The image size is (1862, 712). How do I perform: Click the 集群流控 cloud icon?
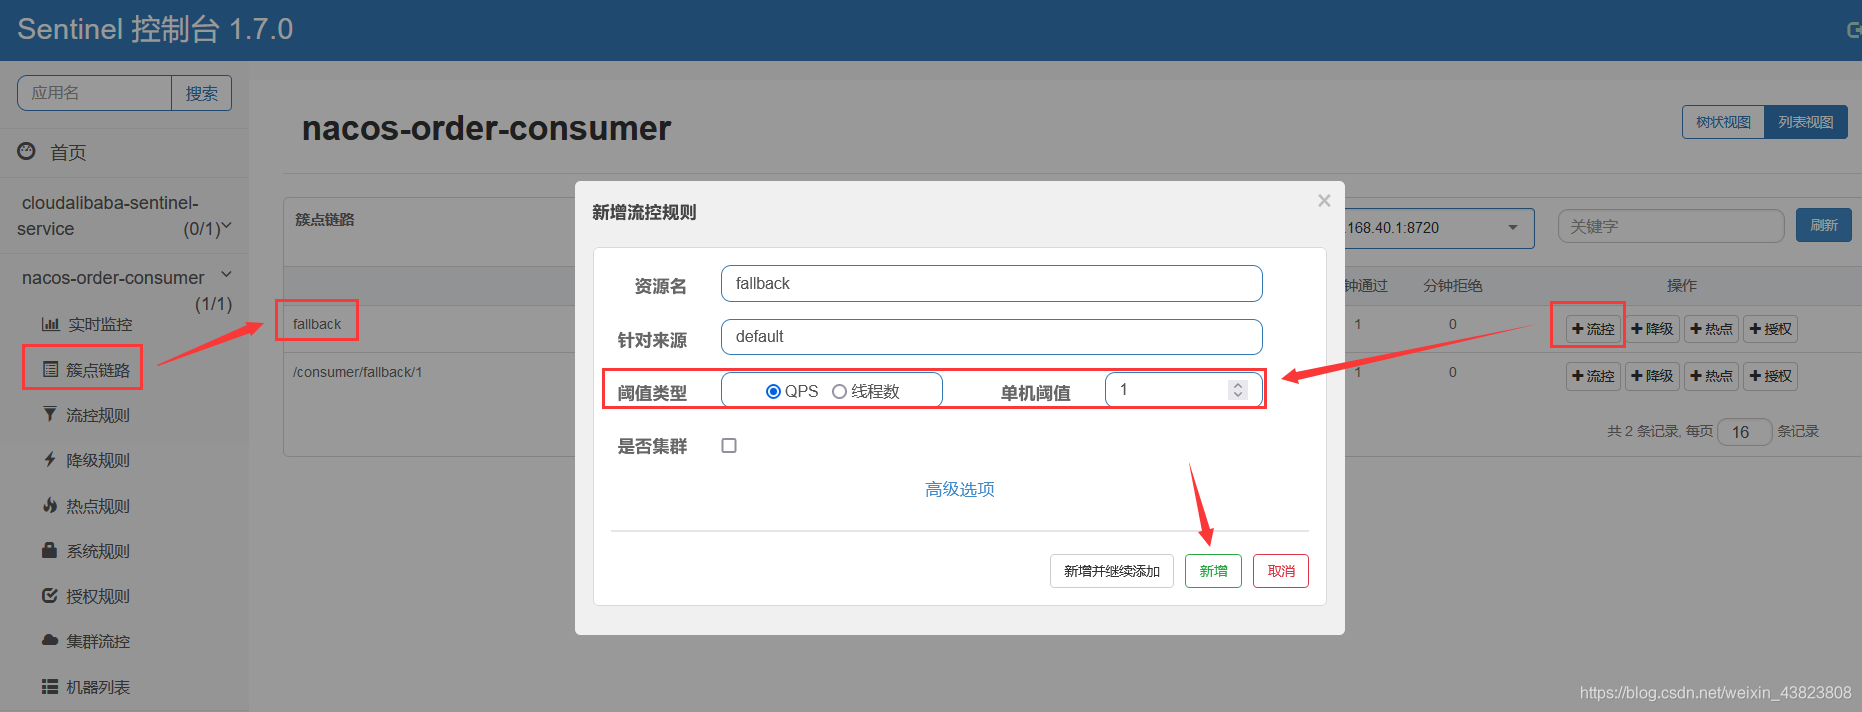(x=50, y=640)
